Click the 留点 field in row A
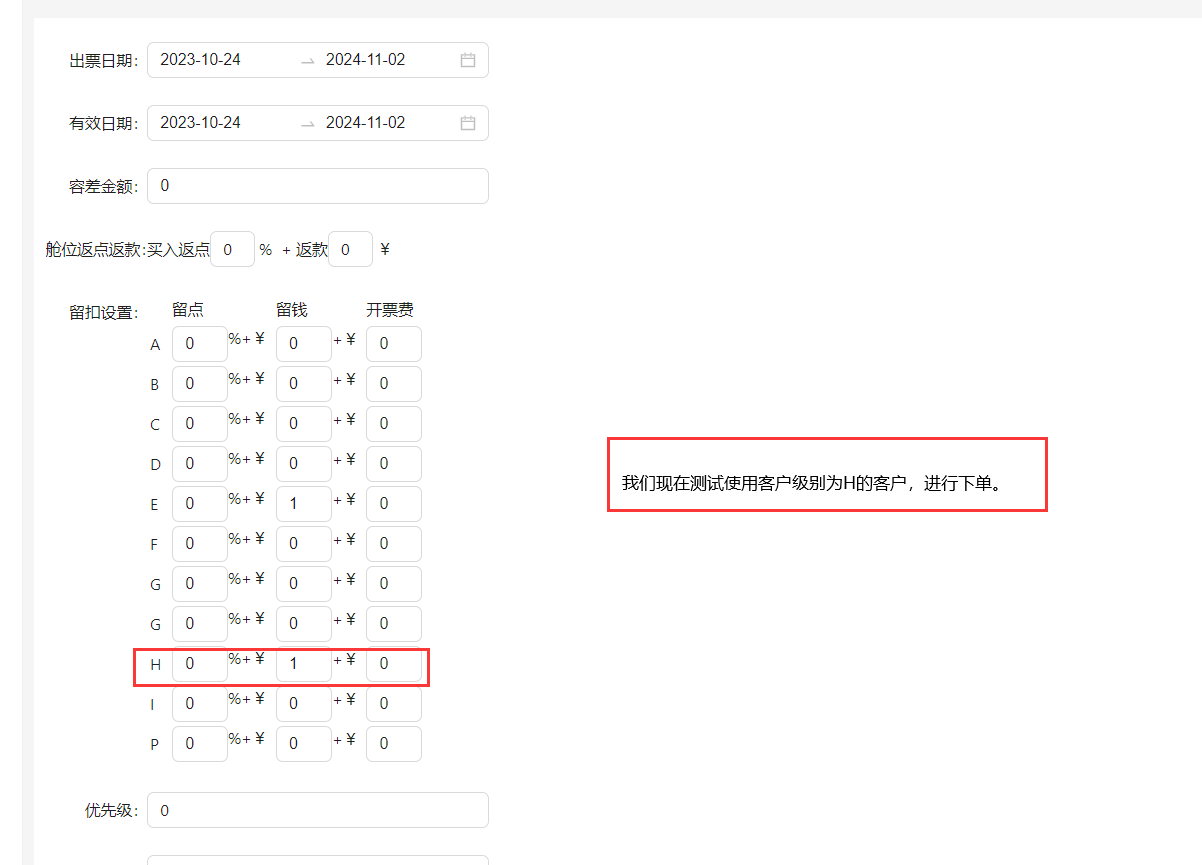Viewport: 1202px width, 865px height. click(200, 344)
